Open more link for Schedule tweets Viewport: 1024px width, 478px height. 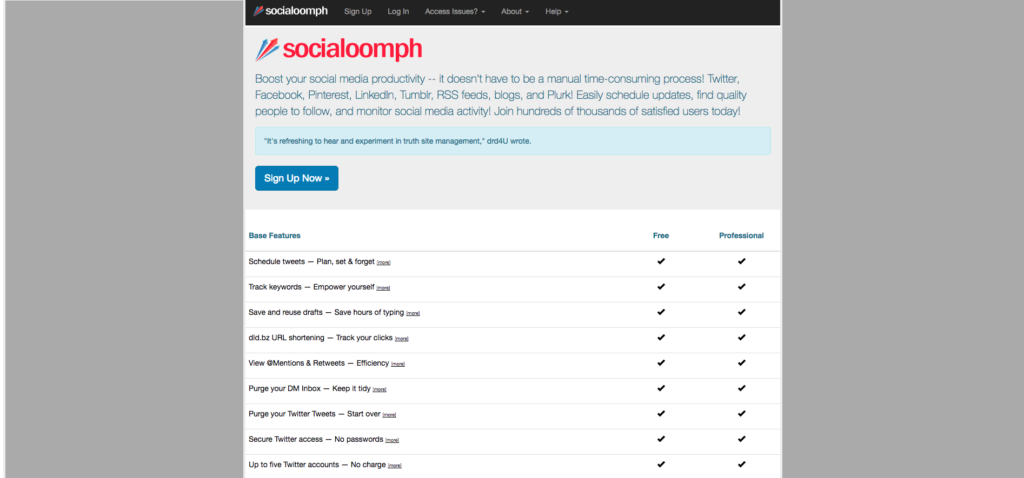coord(384,263)
